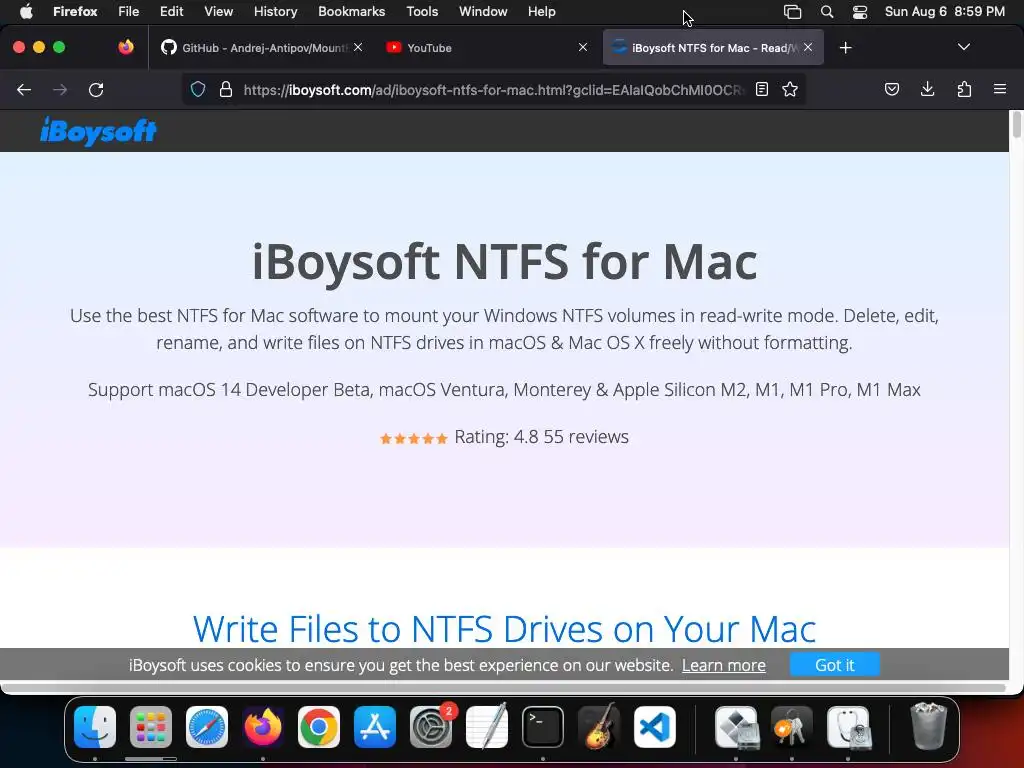
Task: Open App Store from the dock
Action: click(x=375, y=726)
